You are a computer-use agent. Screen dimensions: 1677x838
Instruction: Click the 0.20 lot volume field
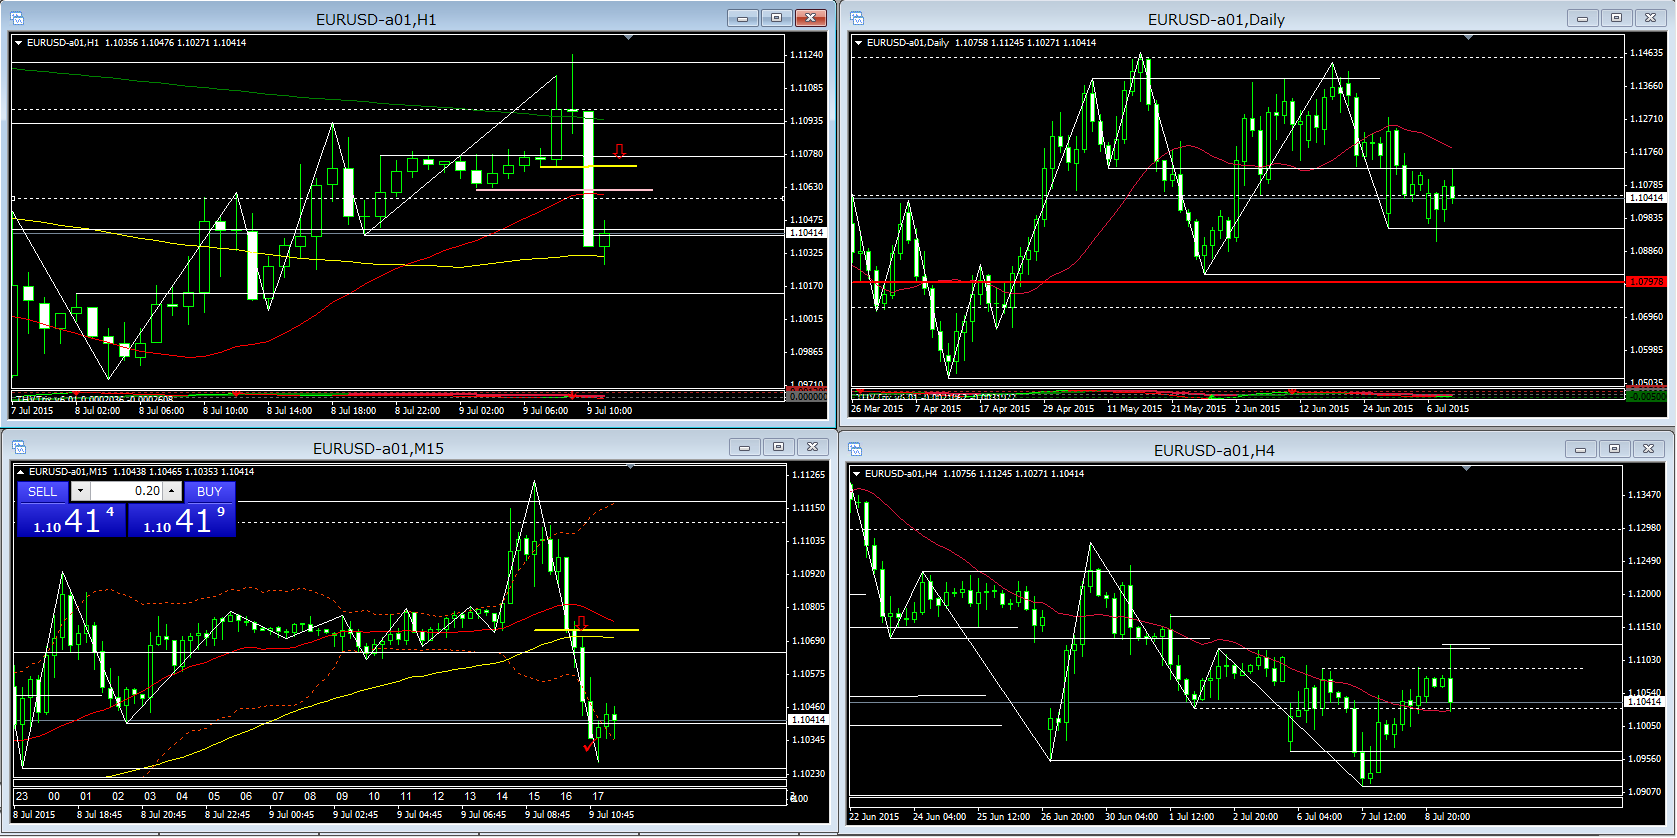pos(127,491)
